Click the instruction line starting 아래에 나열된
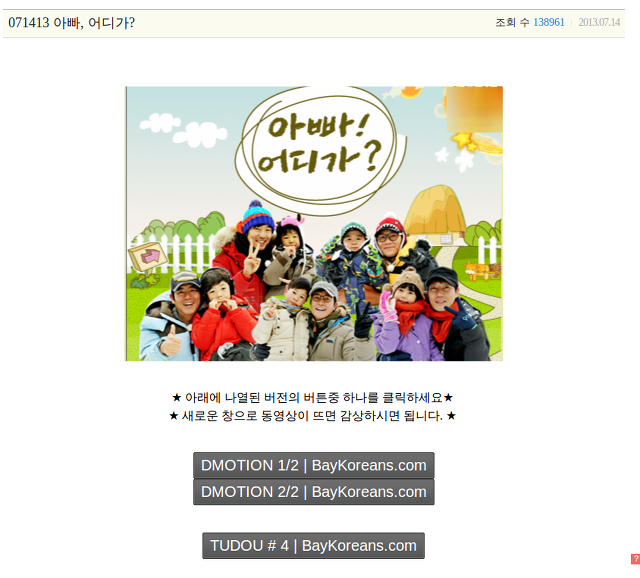The height and width of the screenshot is (578, 640). (313, 397)
